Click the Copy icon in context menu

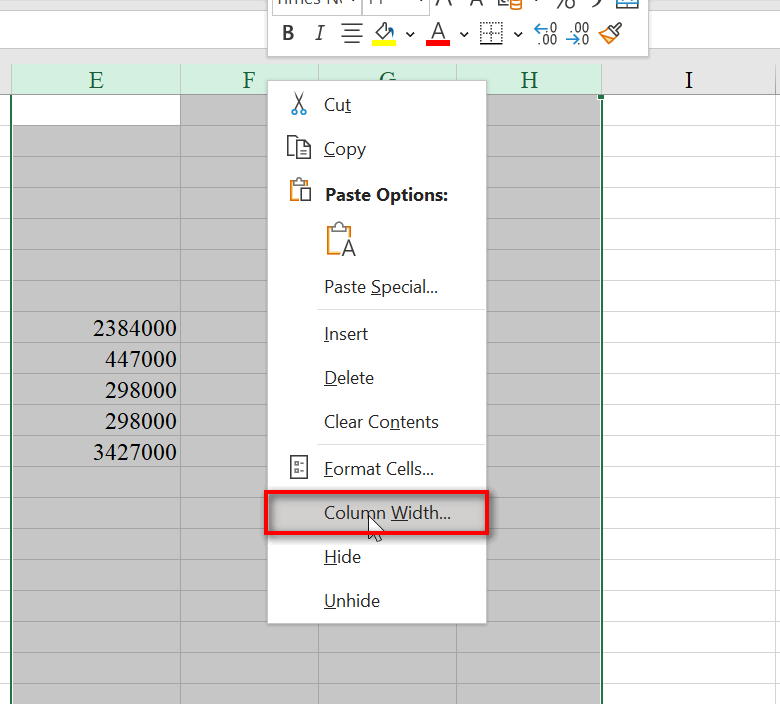[298, 148]
